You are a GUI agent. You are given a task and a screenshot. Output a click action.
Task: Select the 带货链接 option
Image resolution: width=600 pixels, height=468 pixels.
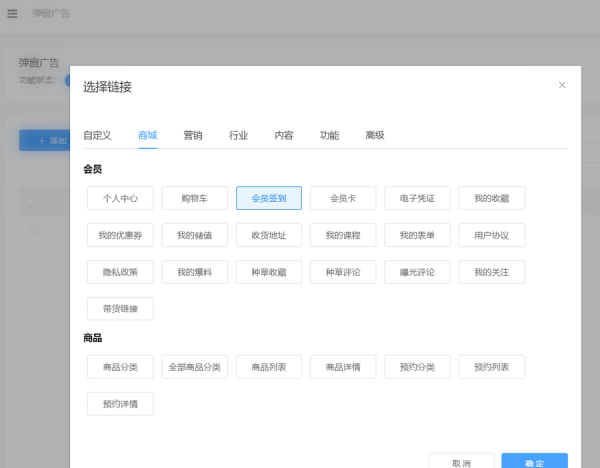coord(120,308)
